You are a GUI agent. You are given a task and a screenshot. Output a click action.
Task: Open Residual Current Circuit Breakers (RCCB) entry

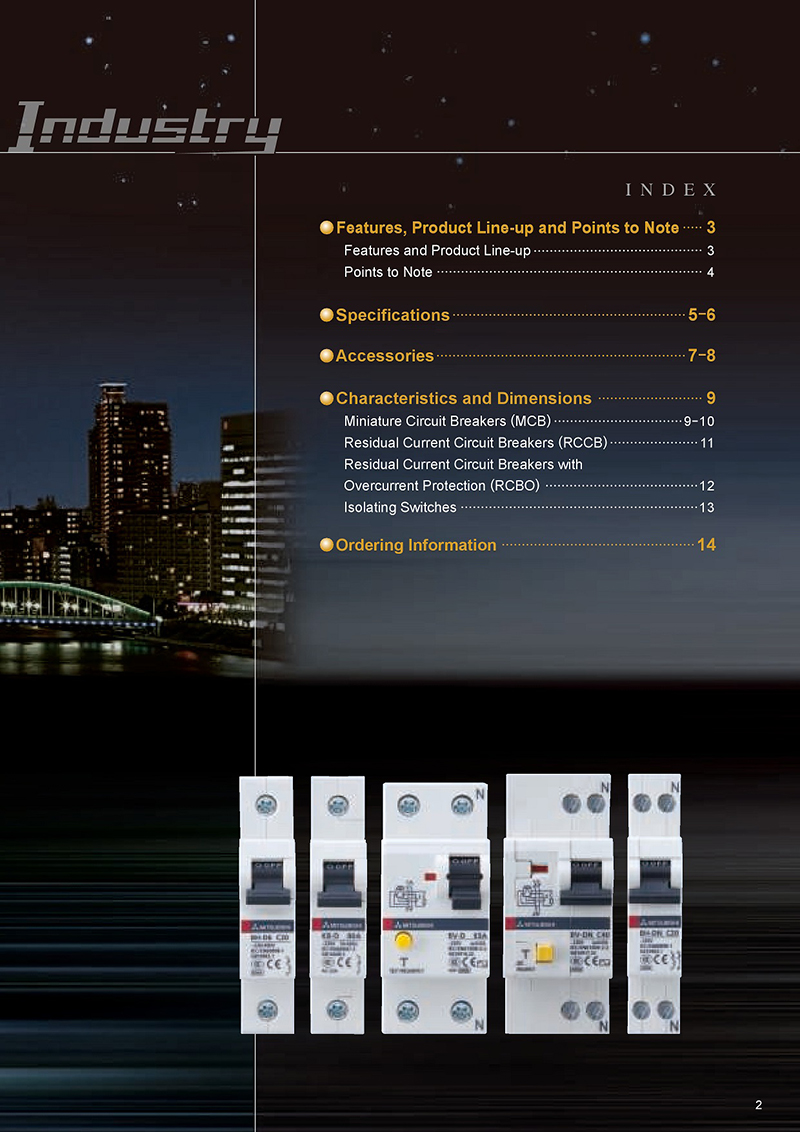pyautogui.click(x=475, y=442)
